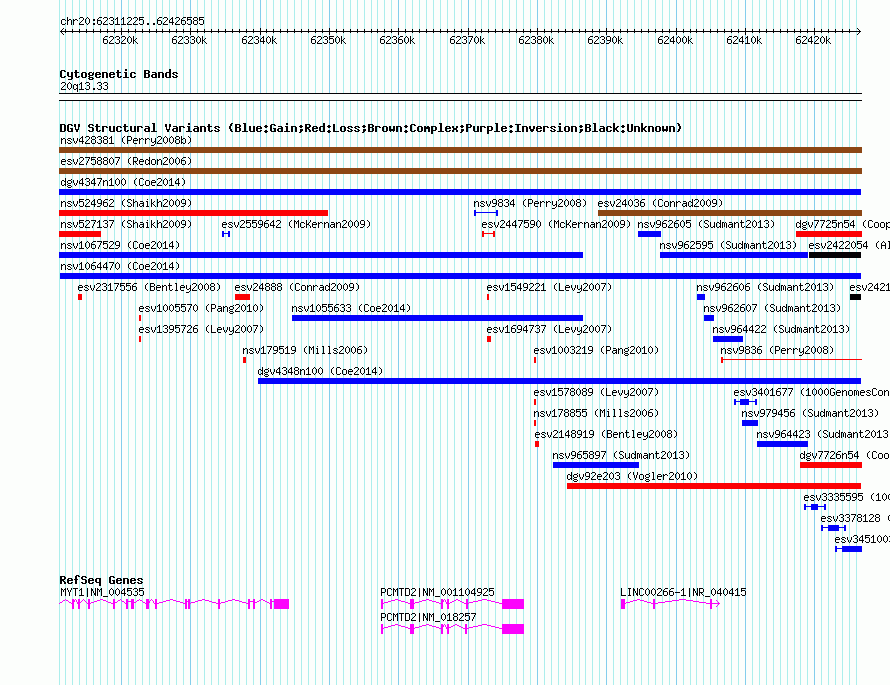Open the nsv9834 (Perry2008) variant label
890x685 pixels.
point(530,203)
